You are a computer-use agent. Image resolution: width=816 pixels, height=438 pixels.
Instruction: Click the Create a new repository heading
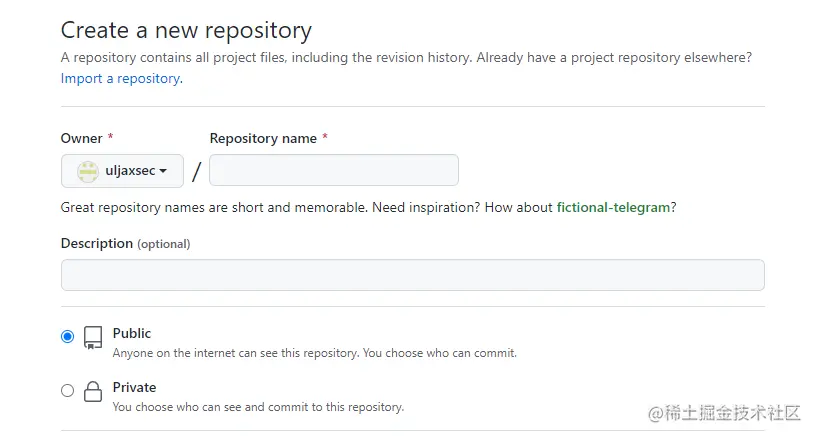[x=186, y=31]
